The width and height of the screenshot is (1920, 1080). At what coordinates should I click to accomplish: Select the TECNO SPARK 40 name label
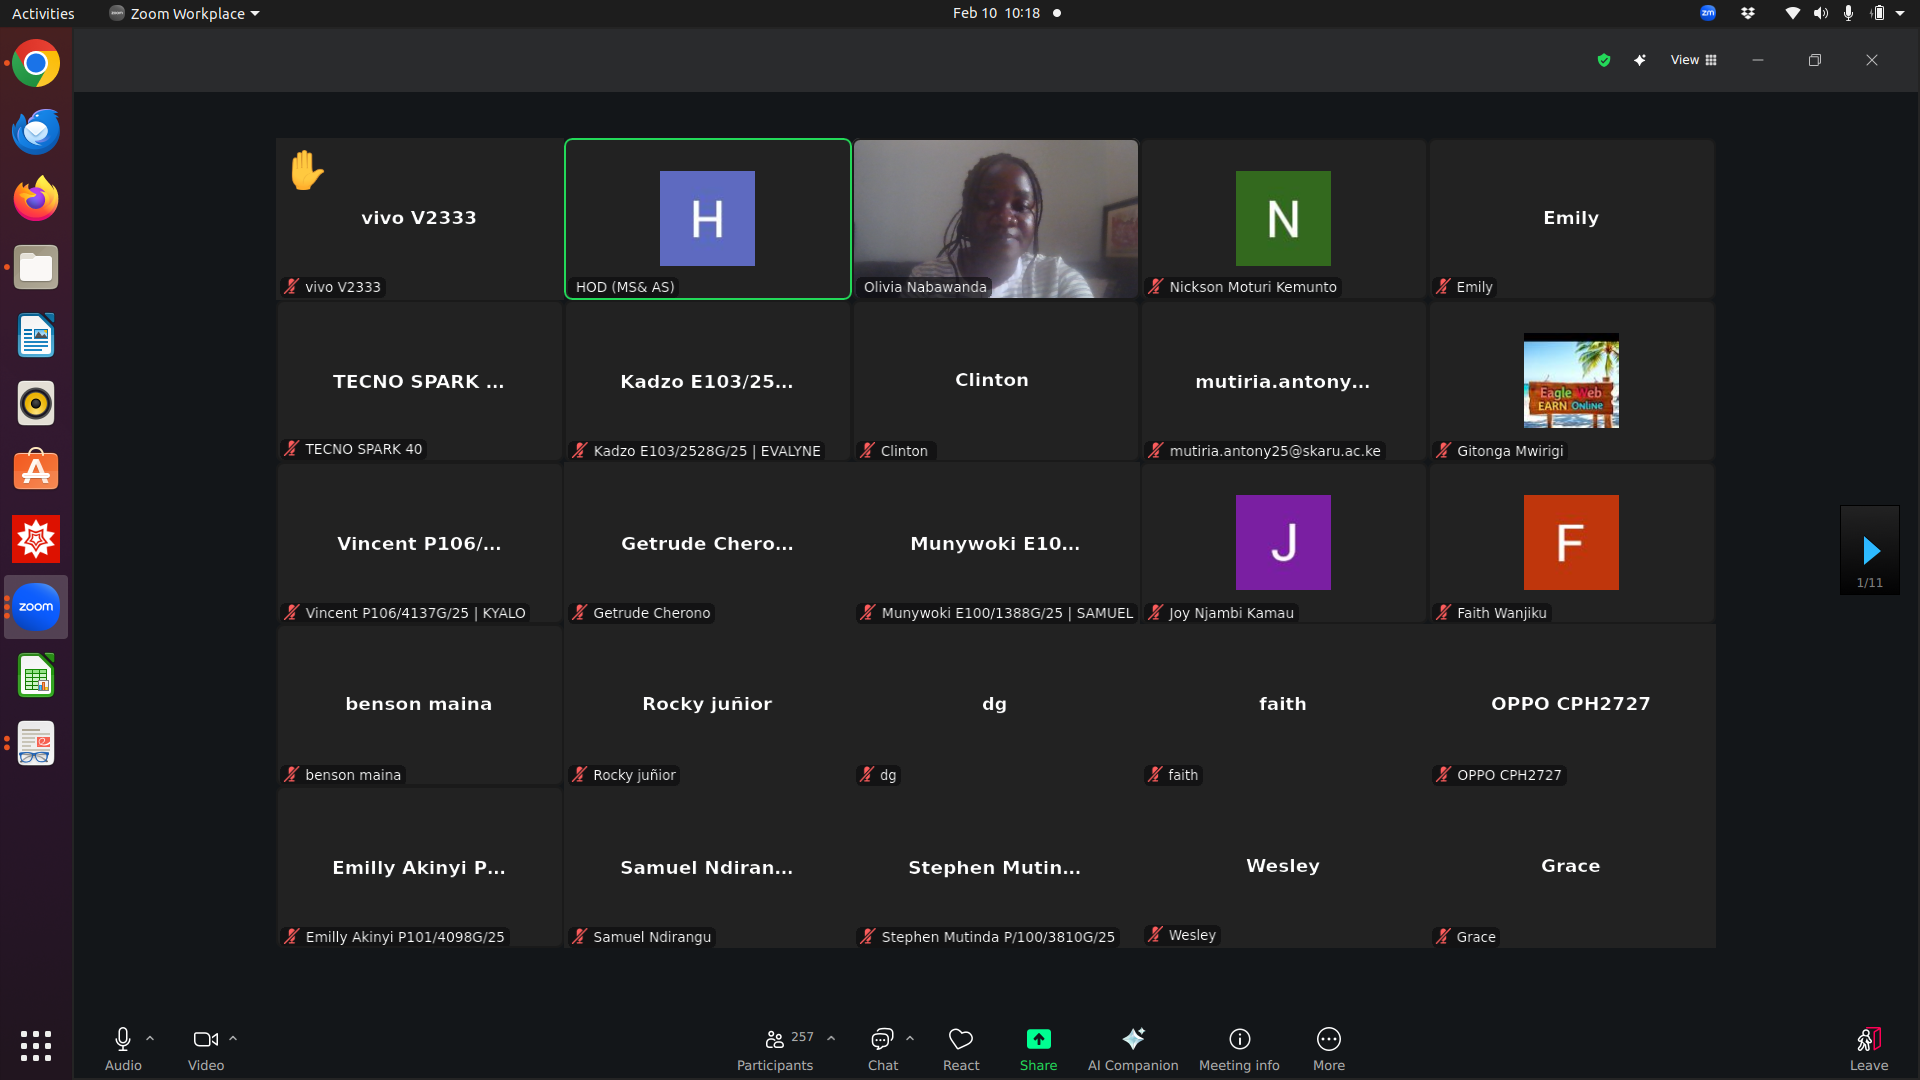pos(364,449)
